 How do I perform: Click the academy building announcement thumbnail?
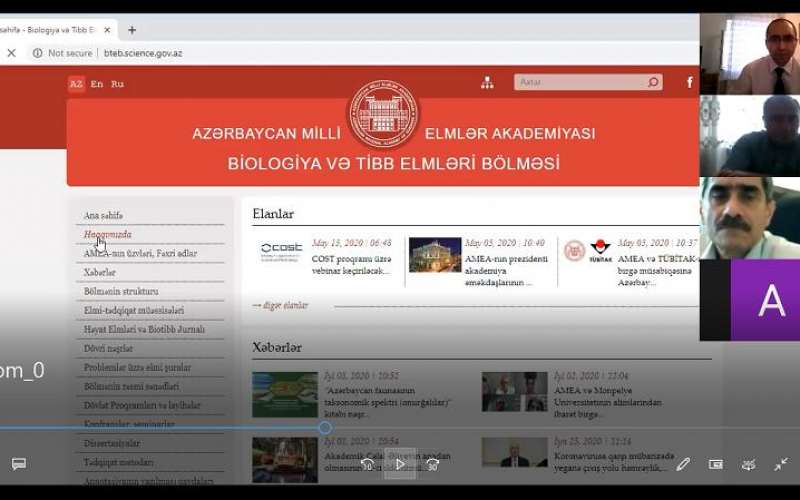[435, 255]
